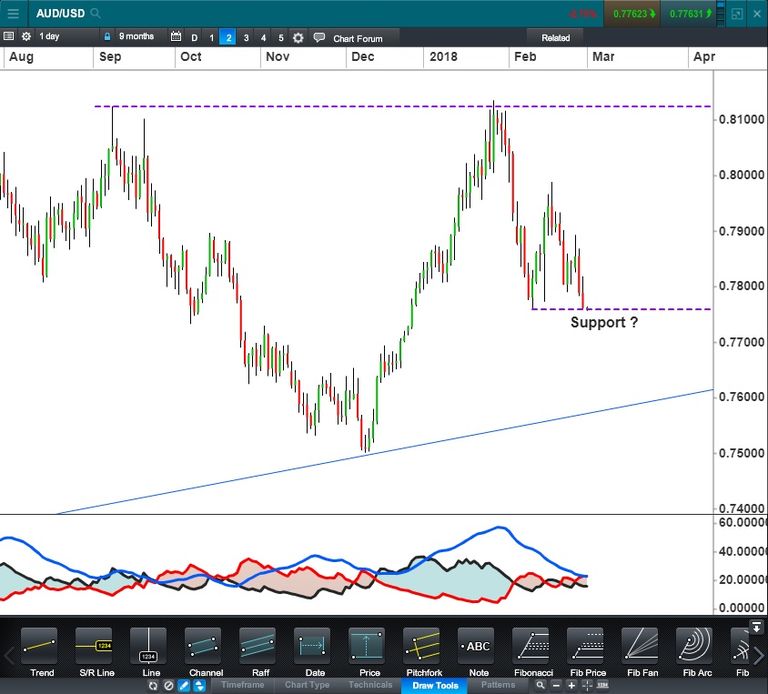768x694 pixels.
Task: Select the Trend line draw tool
Action: (39, 652)
